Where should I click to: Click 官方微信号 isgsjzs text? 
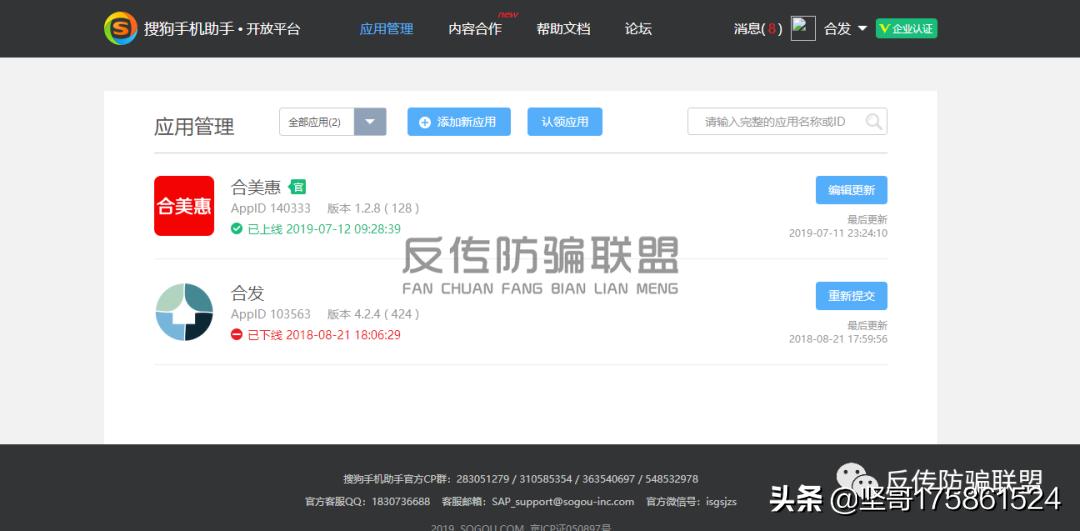tap(692, 501)
